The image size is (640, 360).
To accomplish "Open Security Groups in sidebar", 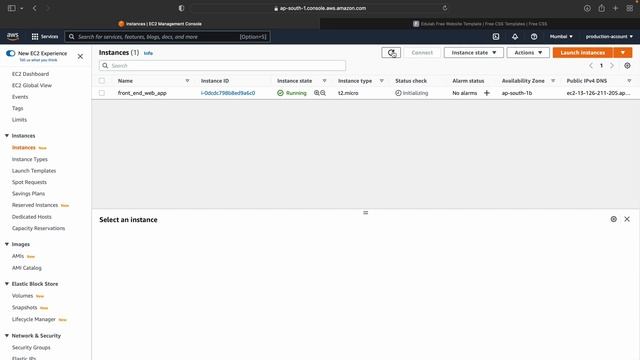I will tap(31, 347).
